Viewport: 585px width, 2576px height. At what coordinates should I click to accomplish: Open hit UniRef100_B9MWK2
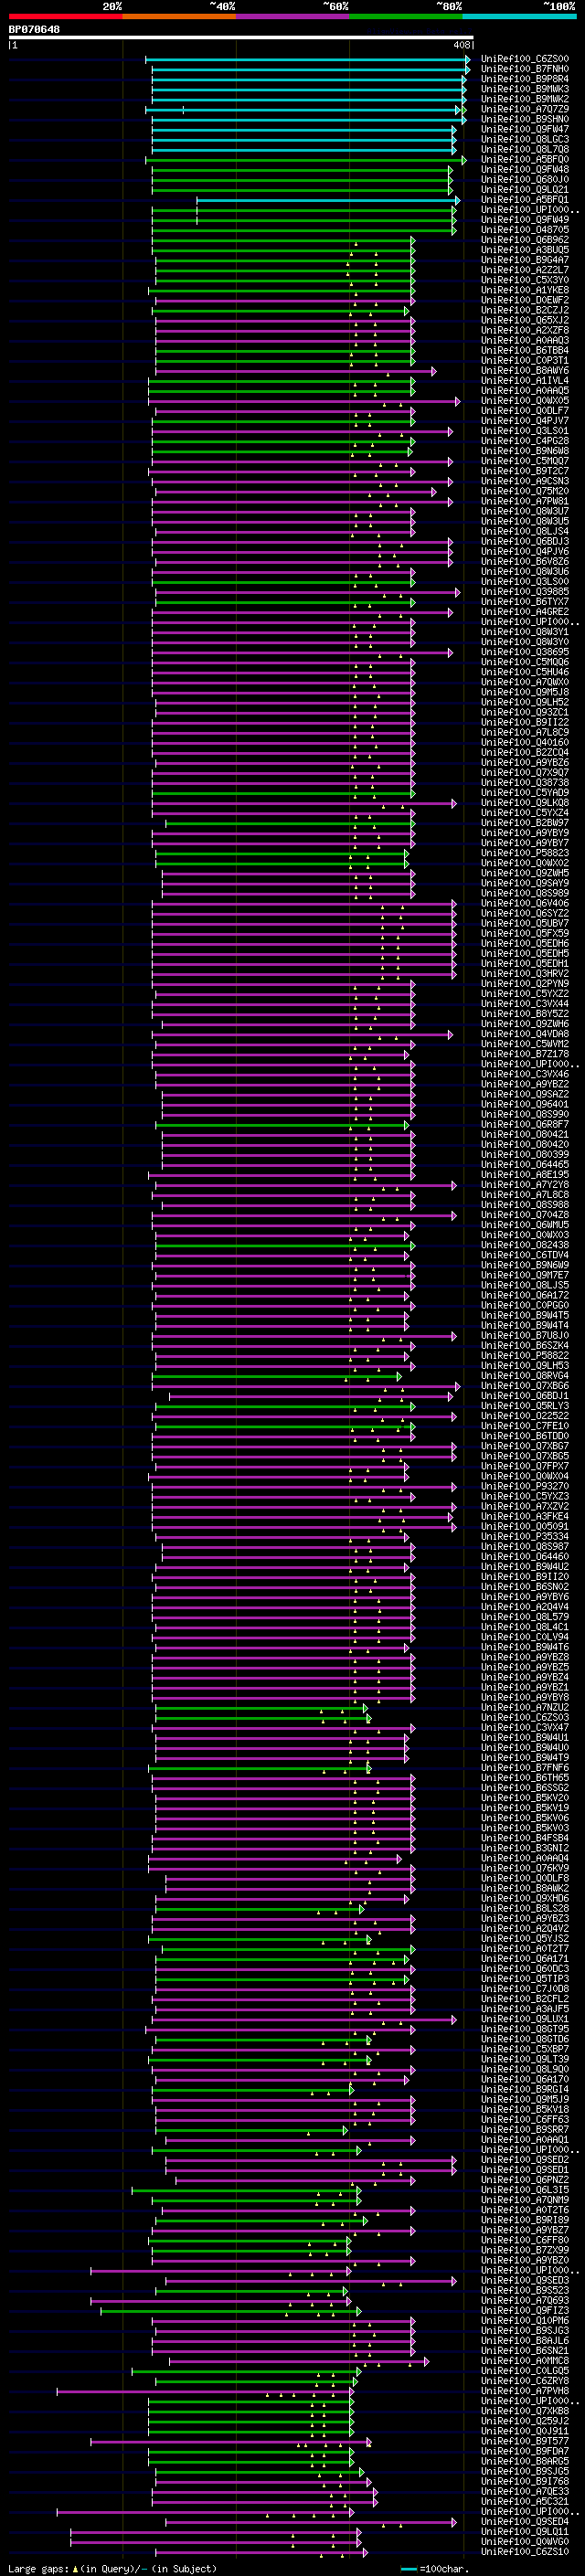[525, 99]
